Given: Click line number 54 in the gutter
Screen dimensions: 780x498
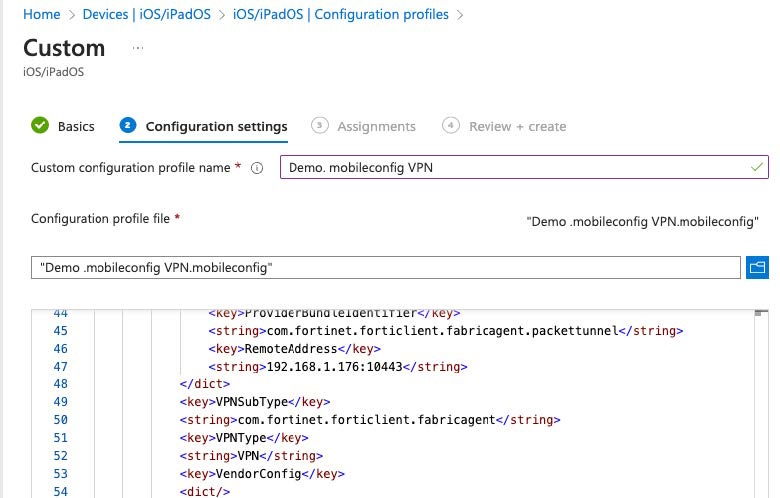Looking at the screenshot, I should click(59, 490).
